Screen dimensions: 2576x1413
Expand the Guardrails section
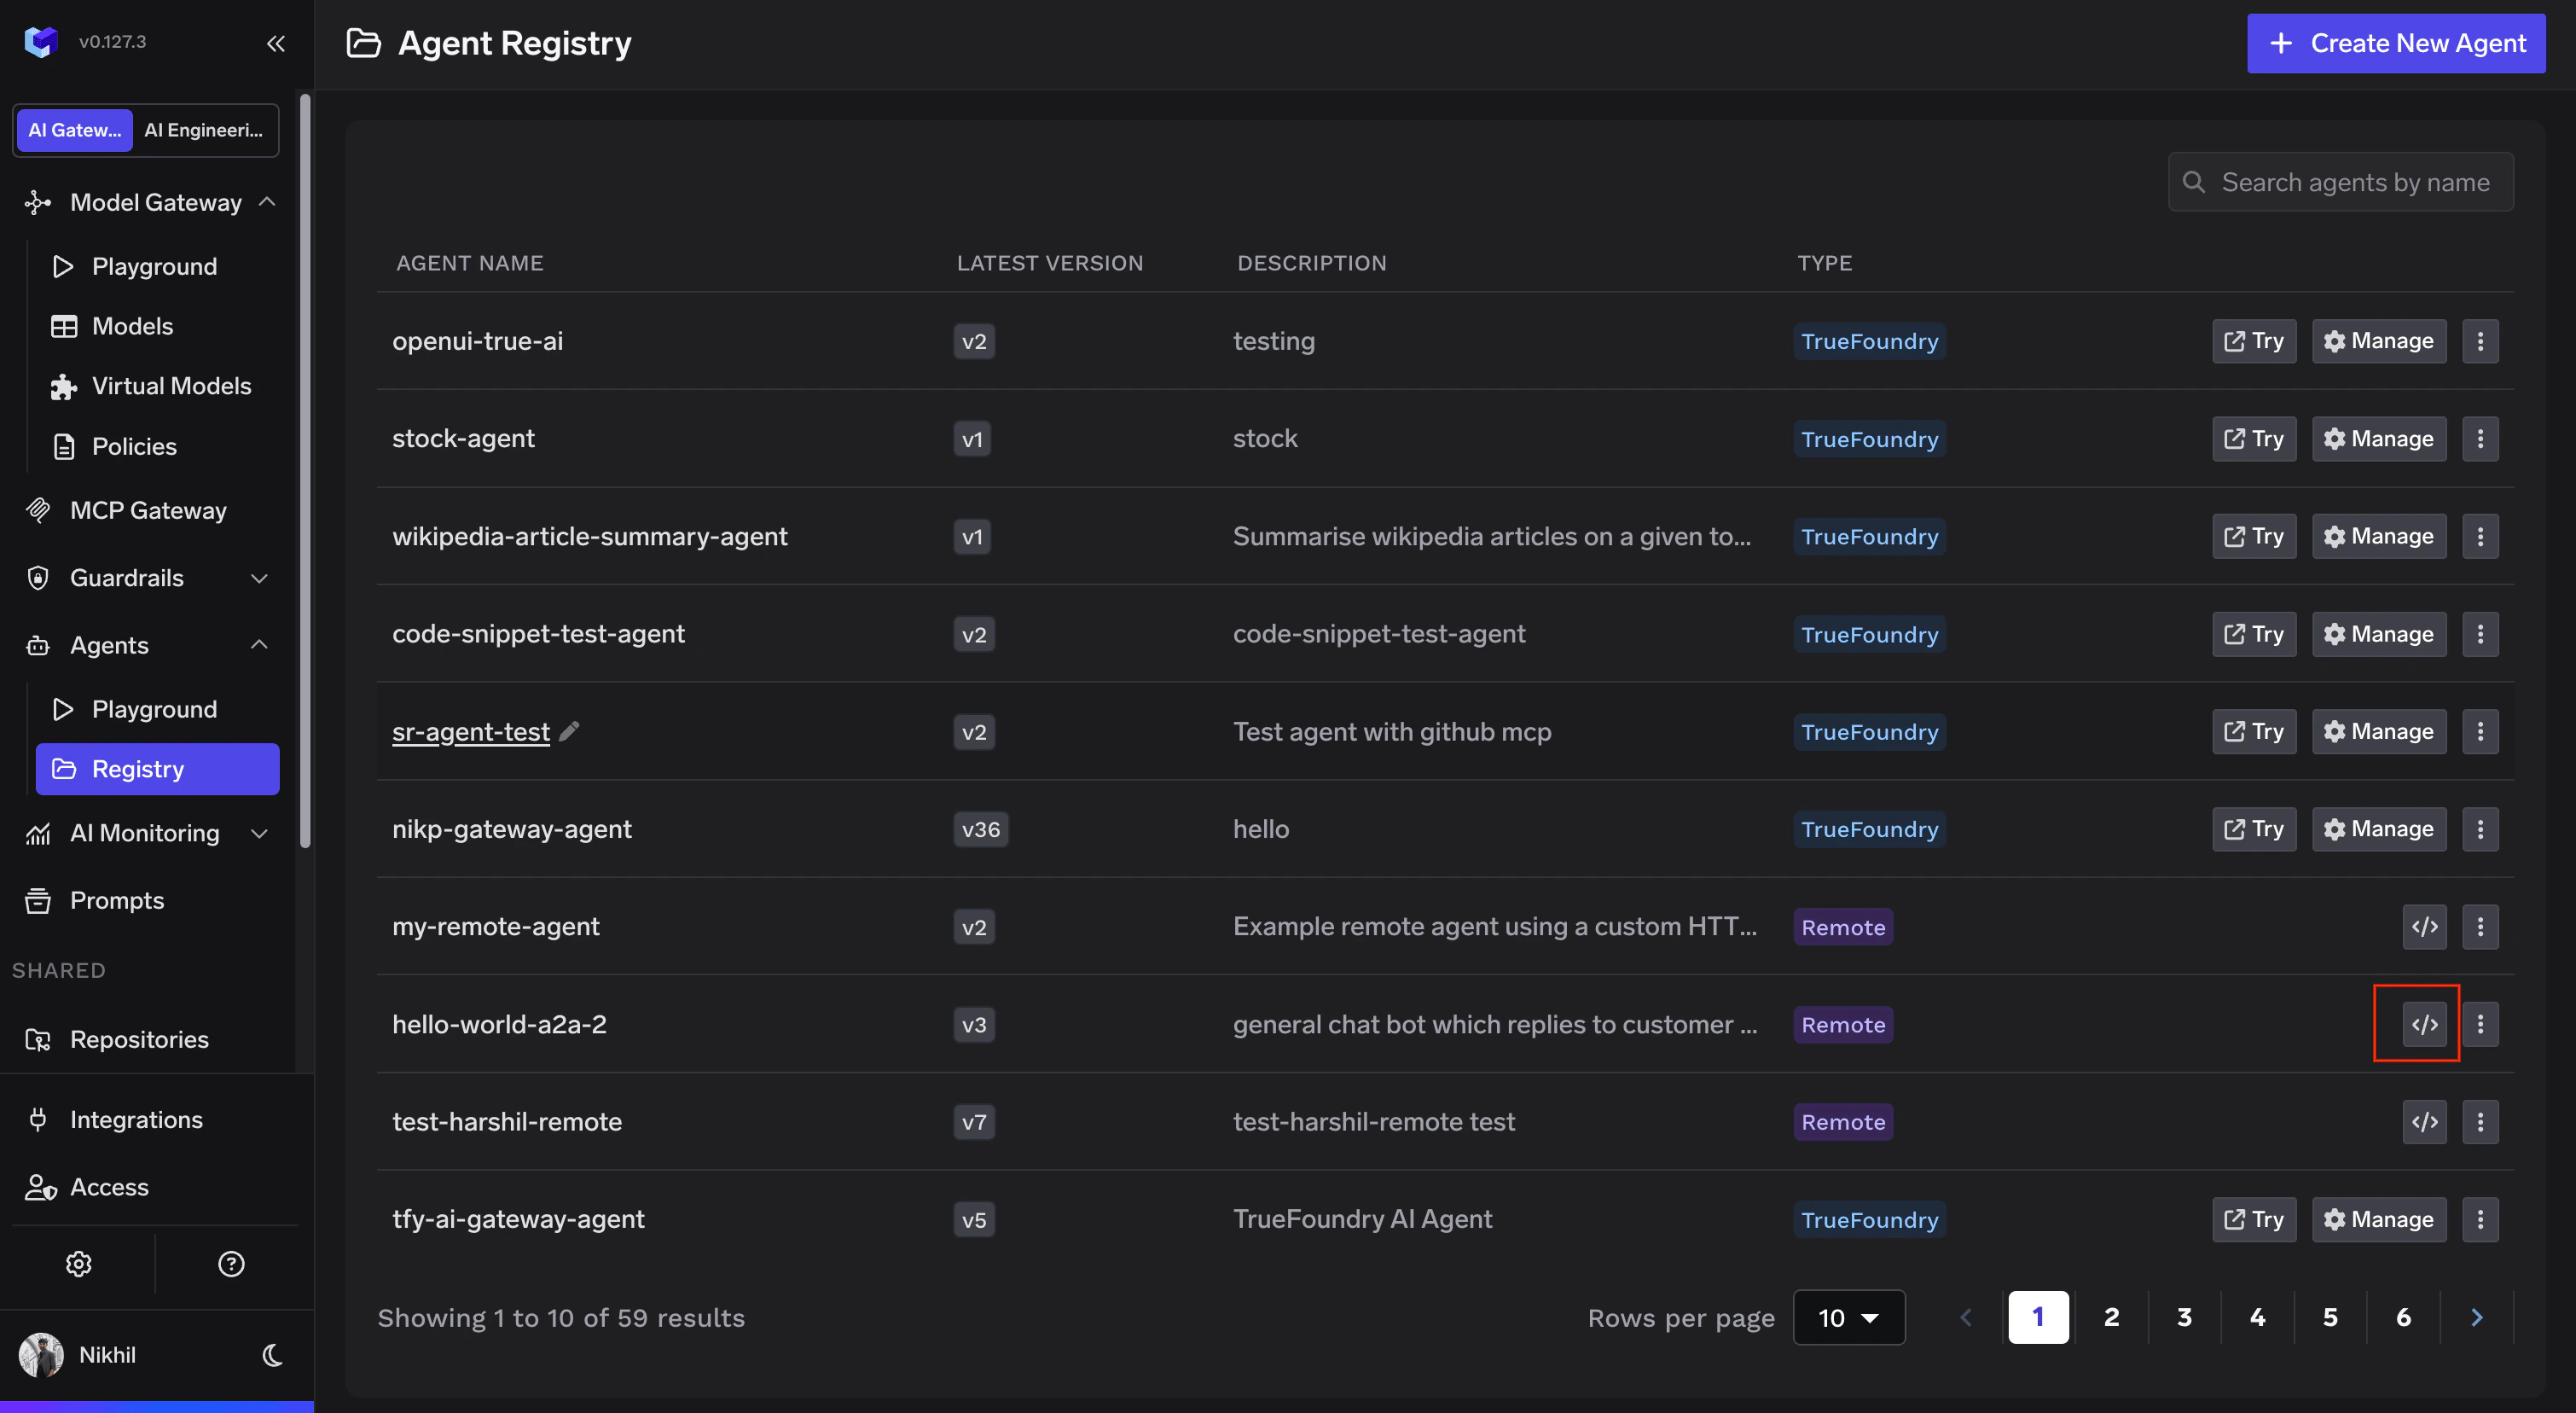pos(259,578)
